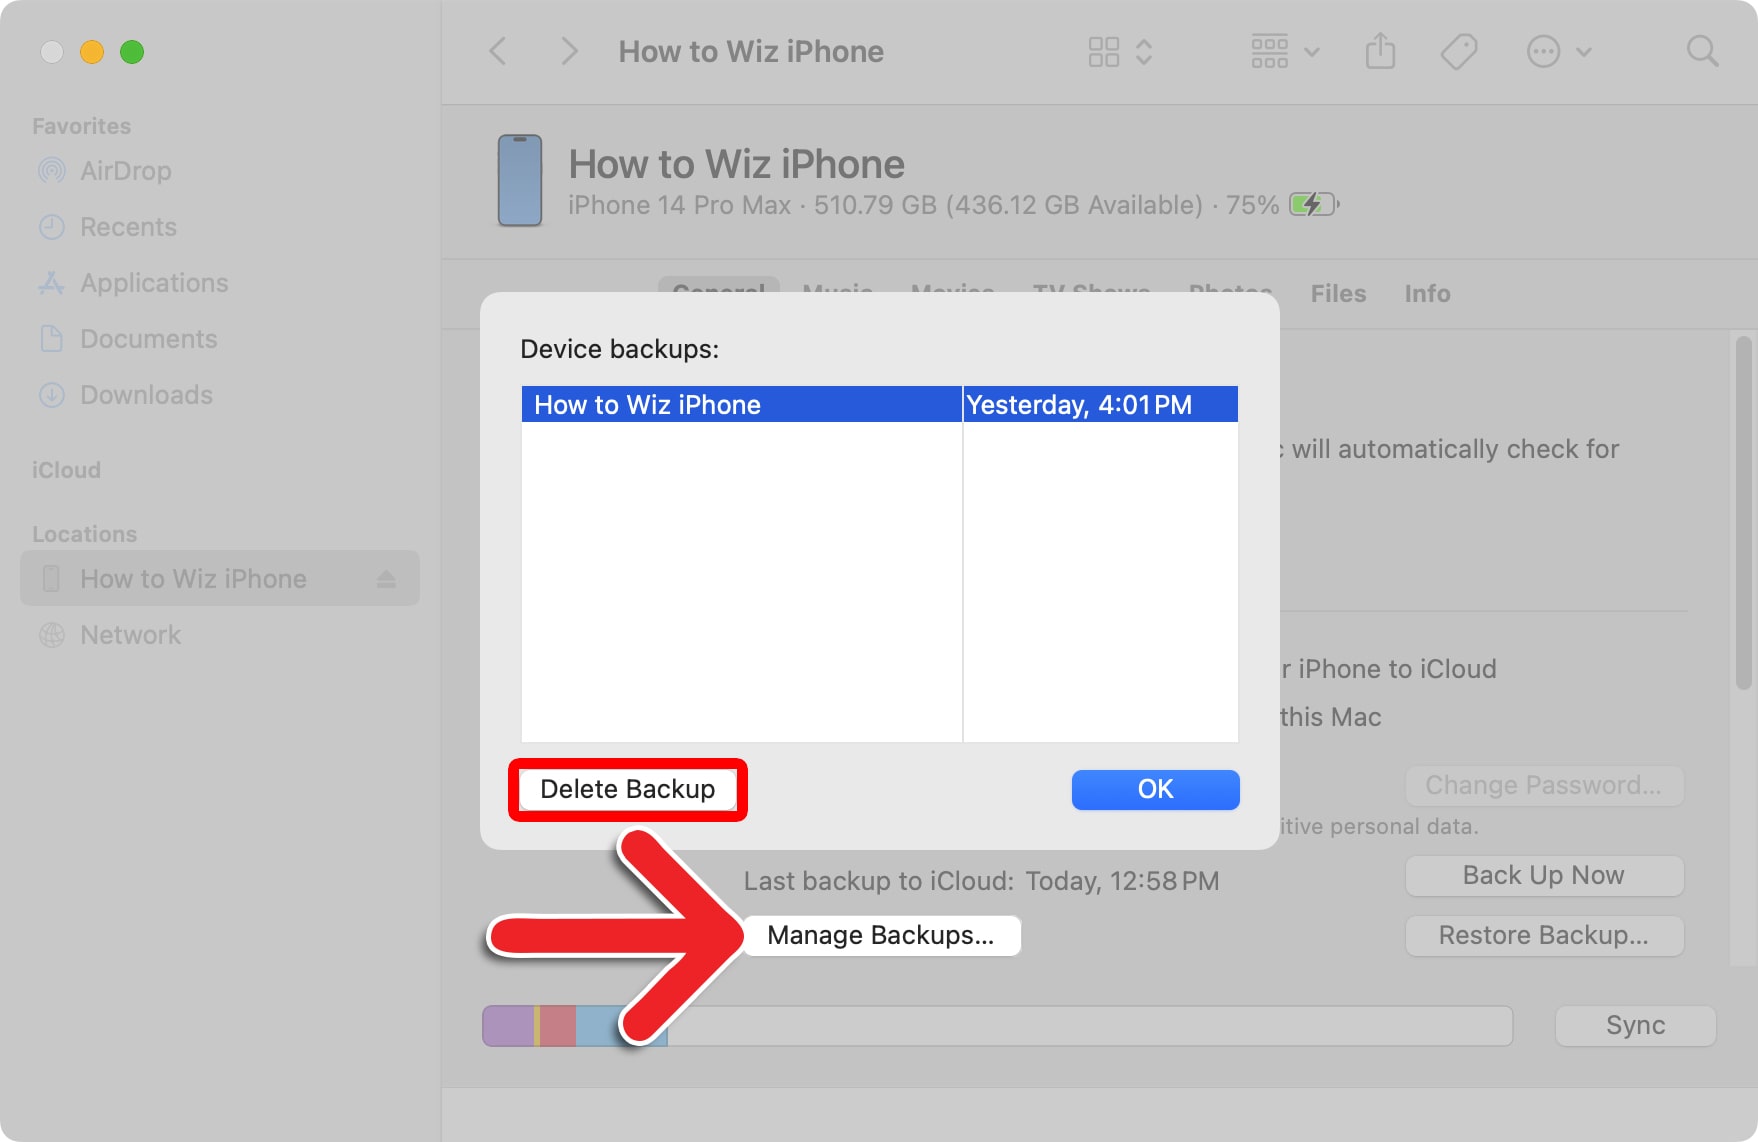The width and height of the screenshot is (1758, 1142).
Task: Switch to the Info tab
Action: [x=1427, y=293]
